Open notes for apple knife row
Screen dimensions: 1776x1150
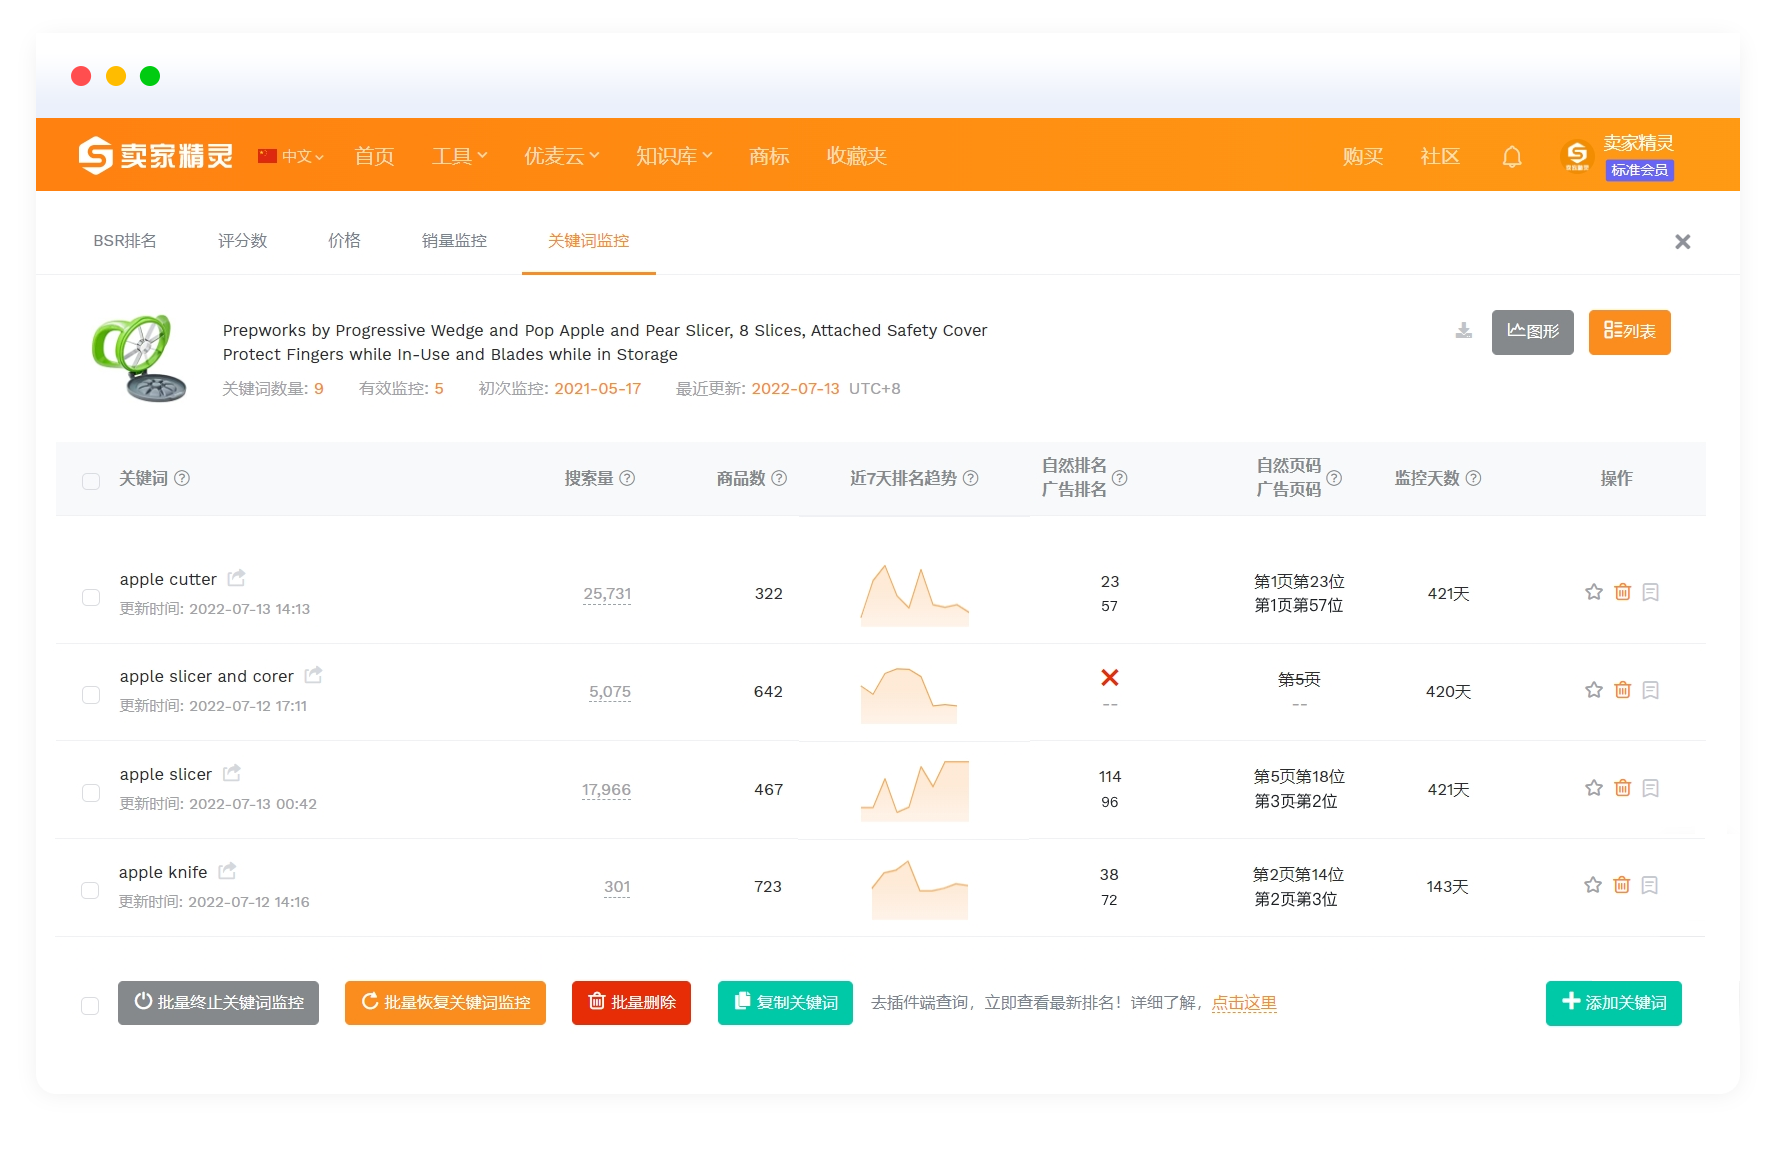(x=1650, y=885)
